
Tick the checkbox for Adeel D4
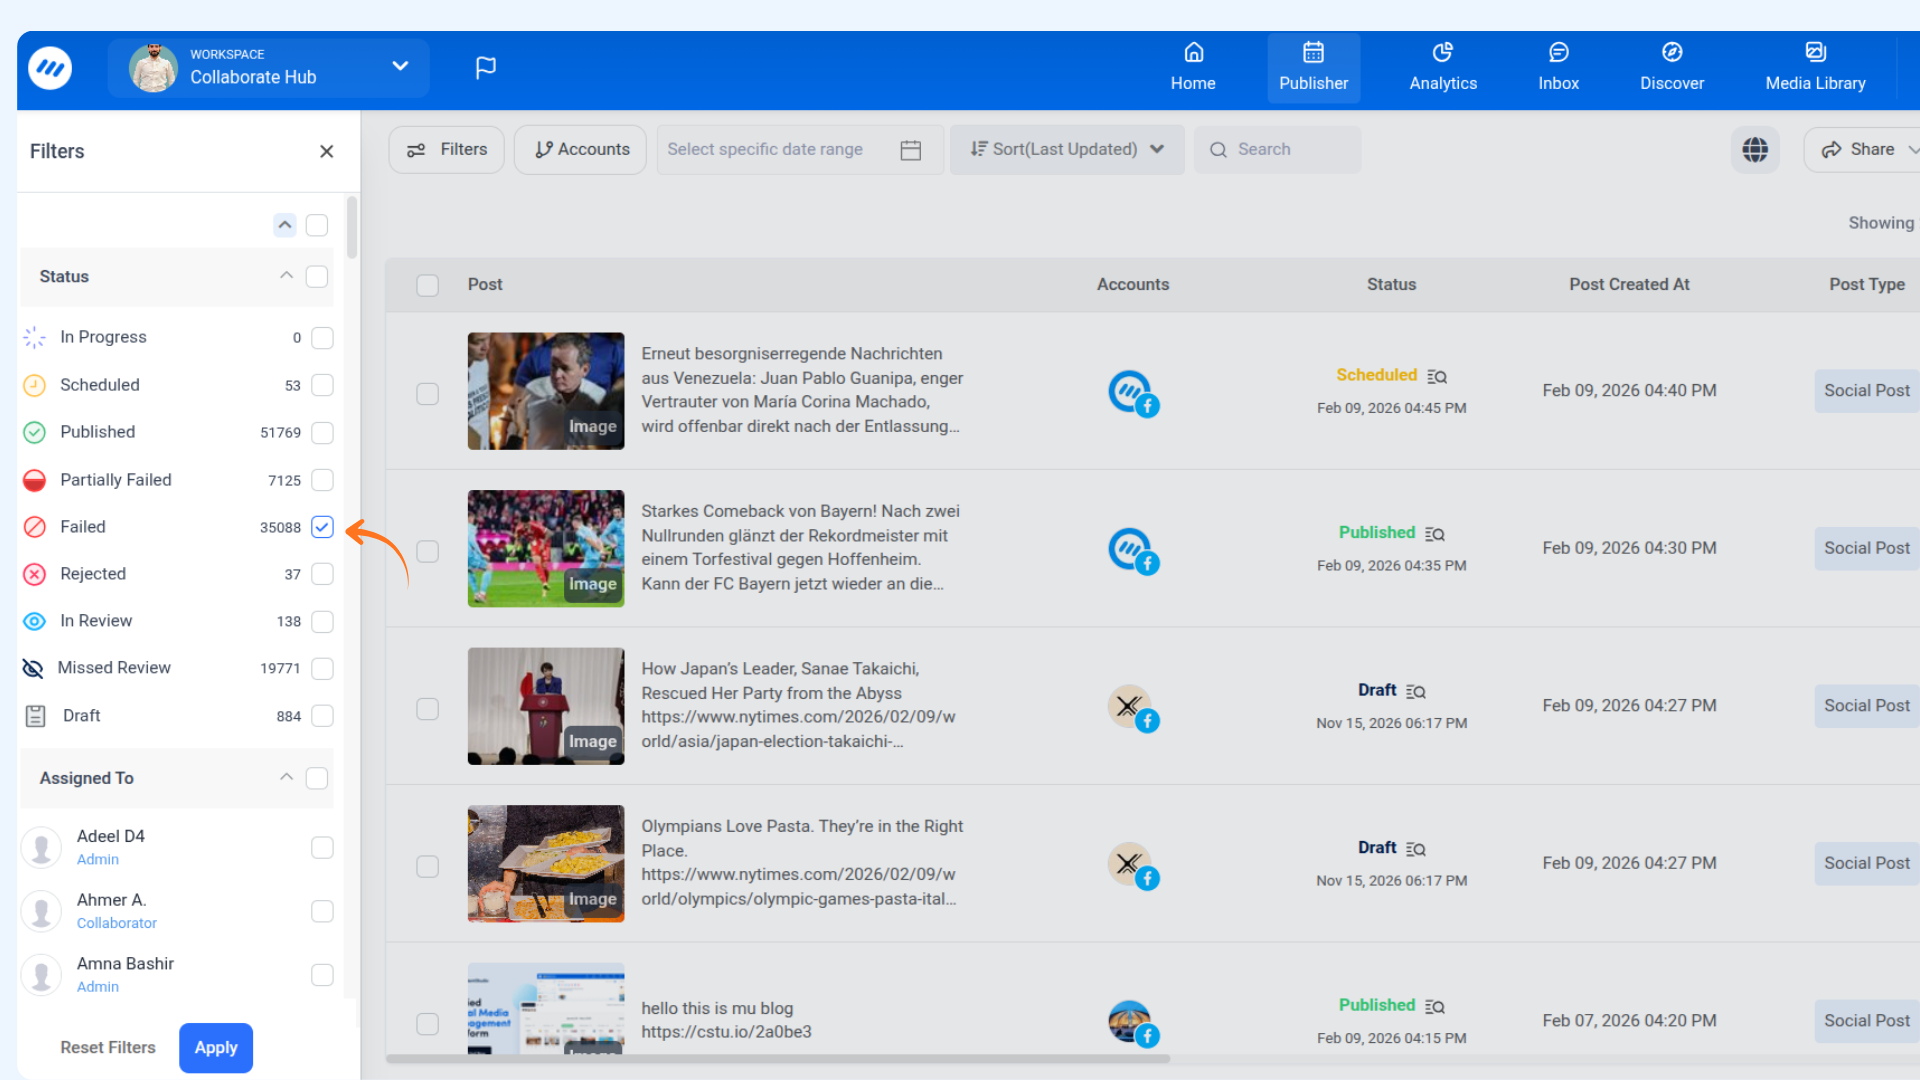coord(322,848)
